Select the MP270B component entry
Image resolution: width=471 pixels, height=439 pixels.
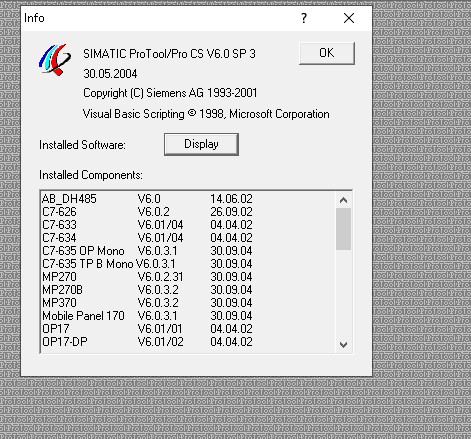tap(188, 290)
